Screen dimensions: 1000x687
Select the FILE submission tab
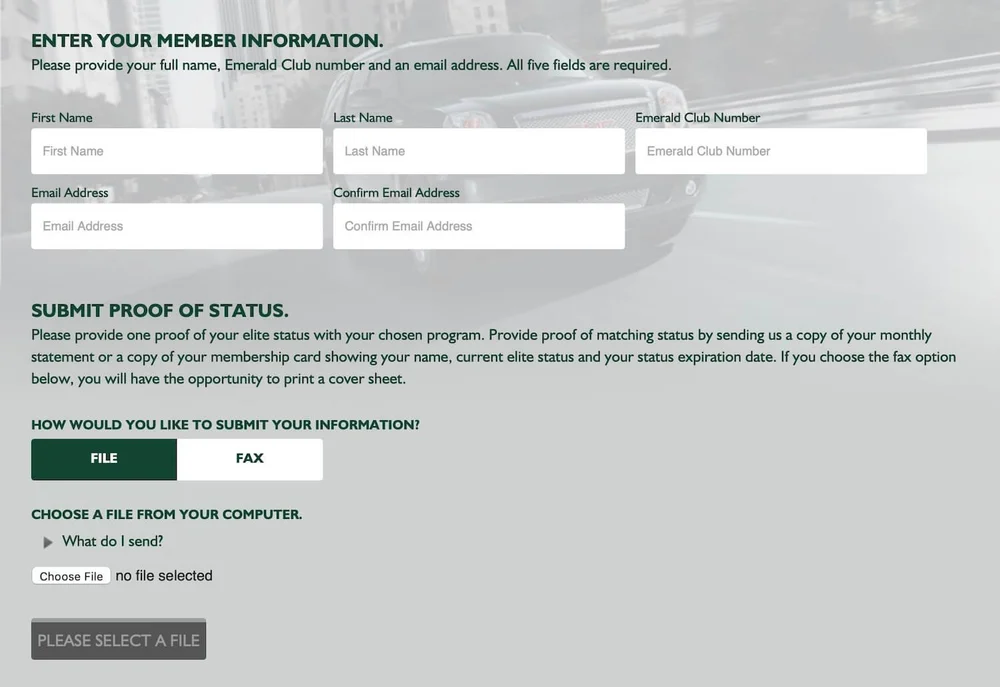pos(103,458)
